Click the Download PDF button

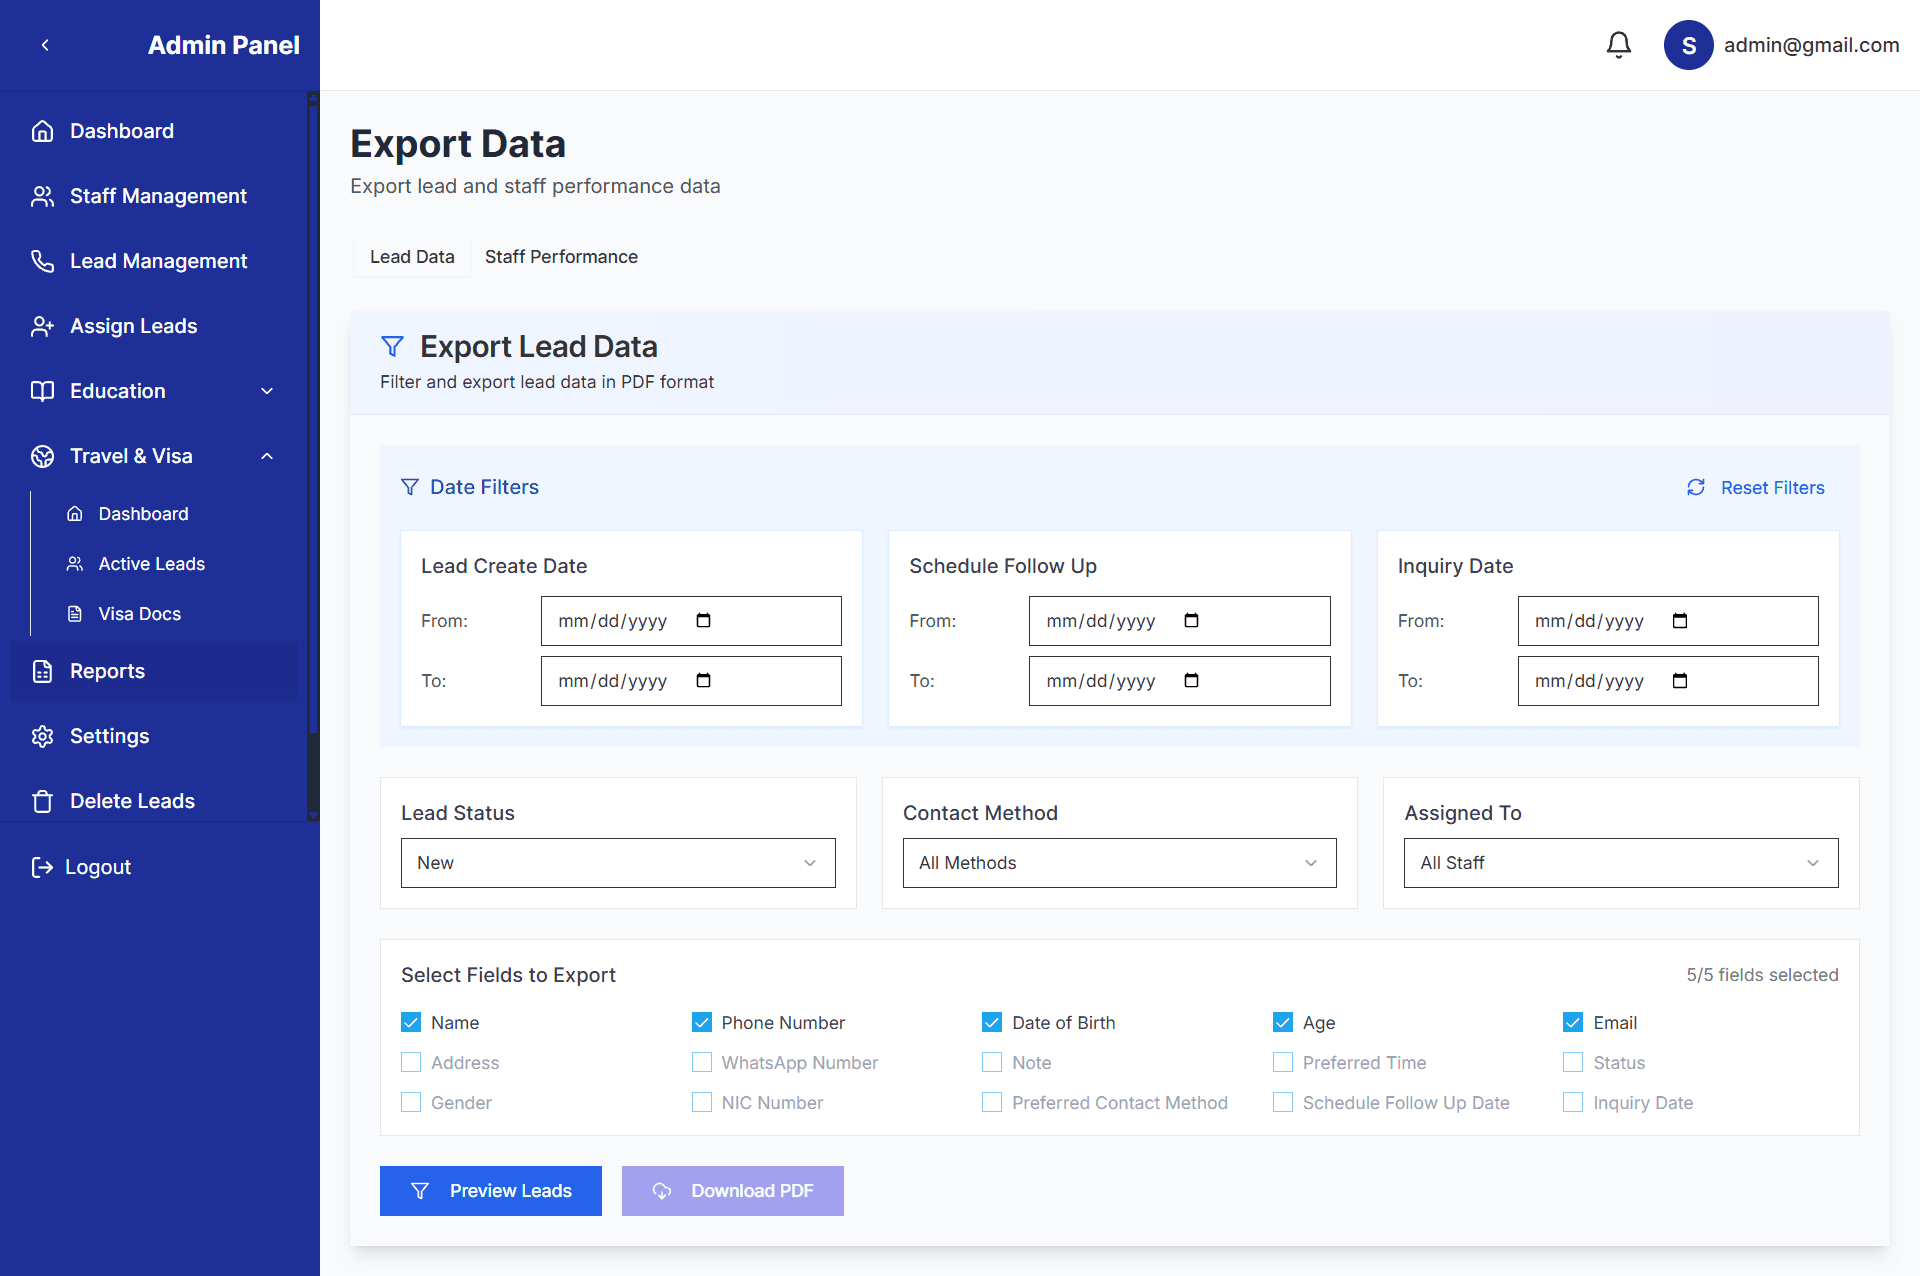tap(733, 1191)
